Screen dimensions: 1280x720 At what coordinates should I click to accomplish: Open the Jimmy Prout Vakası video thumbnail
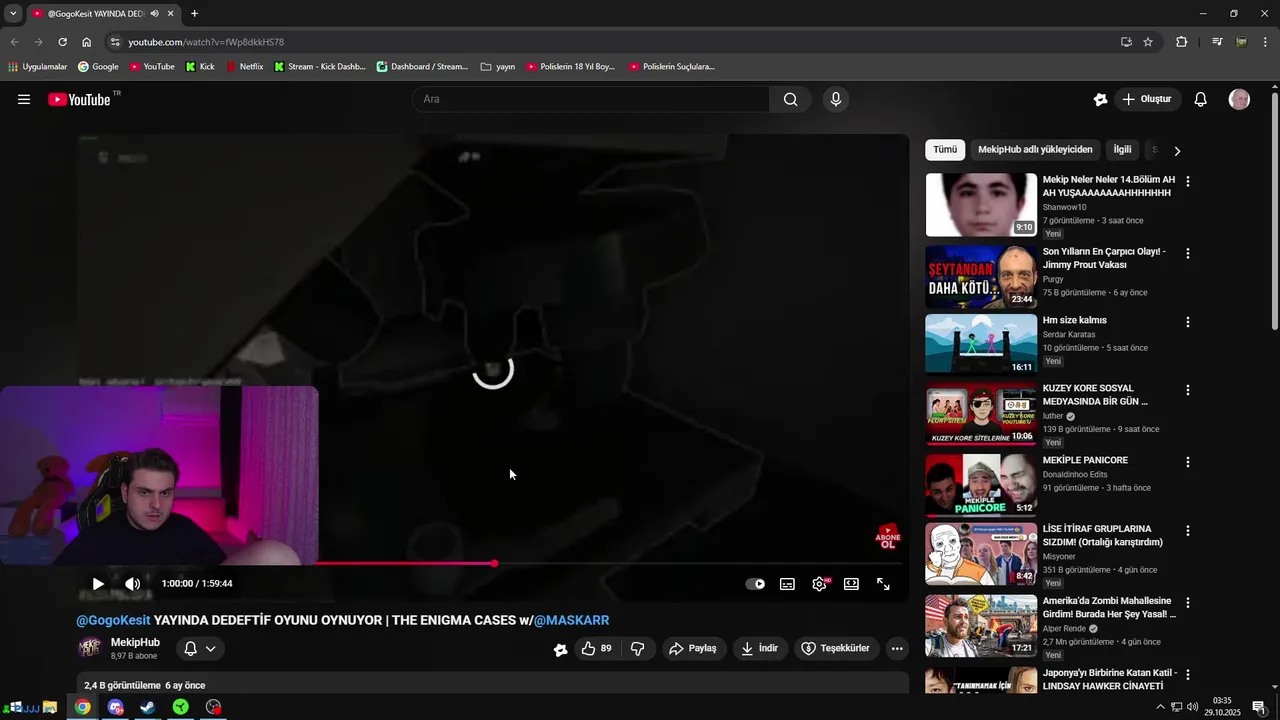(x=981, y=277)
